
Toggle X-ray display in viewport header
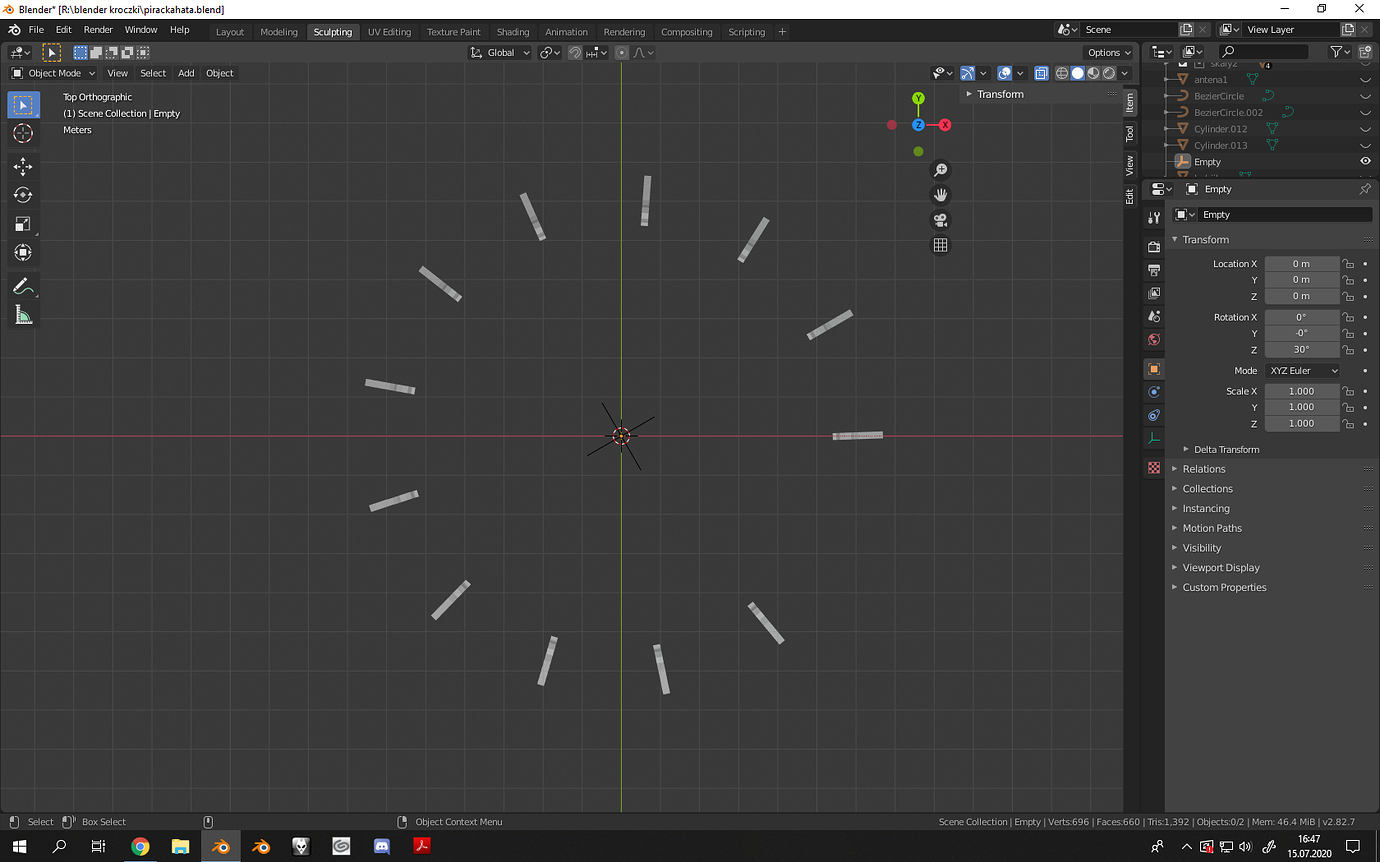[x=1041, y=73]
